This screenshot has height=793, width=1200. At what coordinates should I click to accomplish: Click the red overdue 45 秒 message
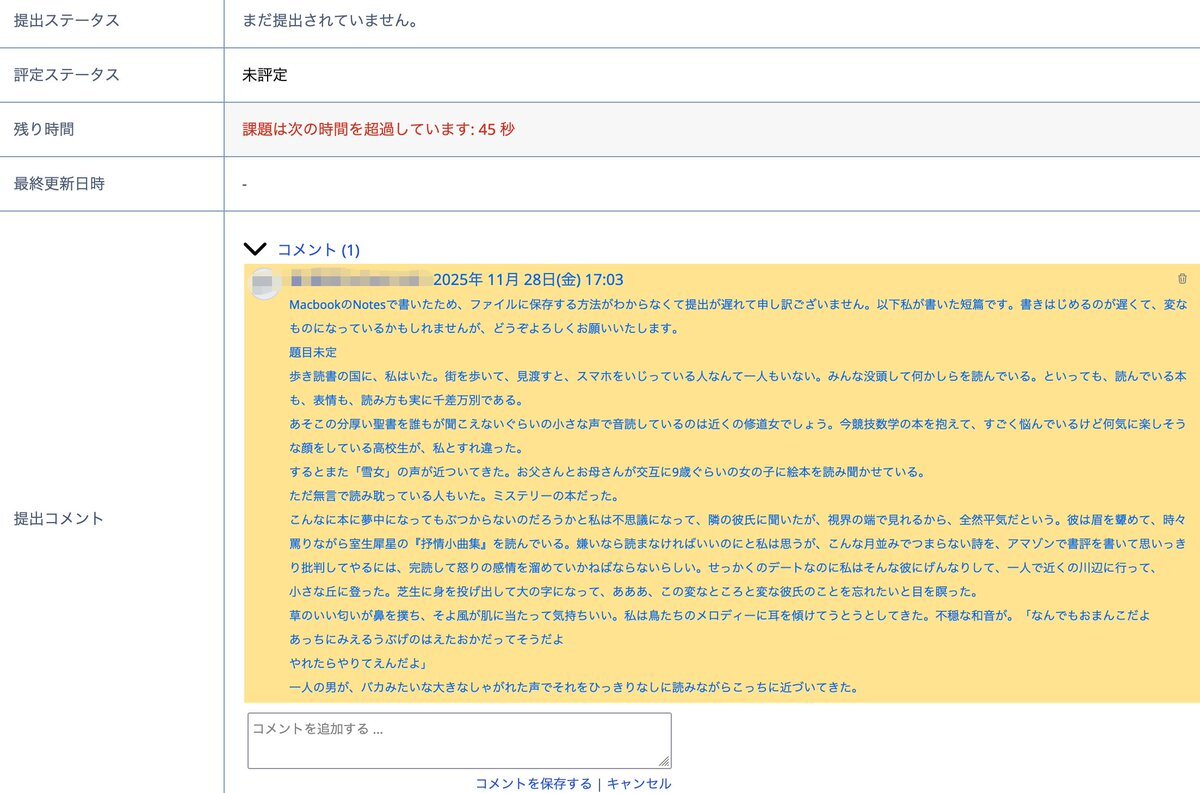click(x=378, y=129)
